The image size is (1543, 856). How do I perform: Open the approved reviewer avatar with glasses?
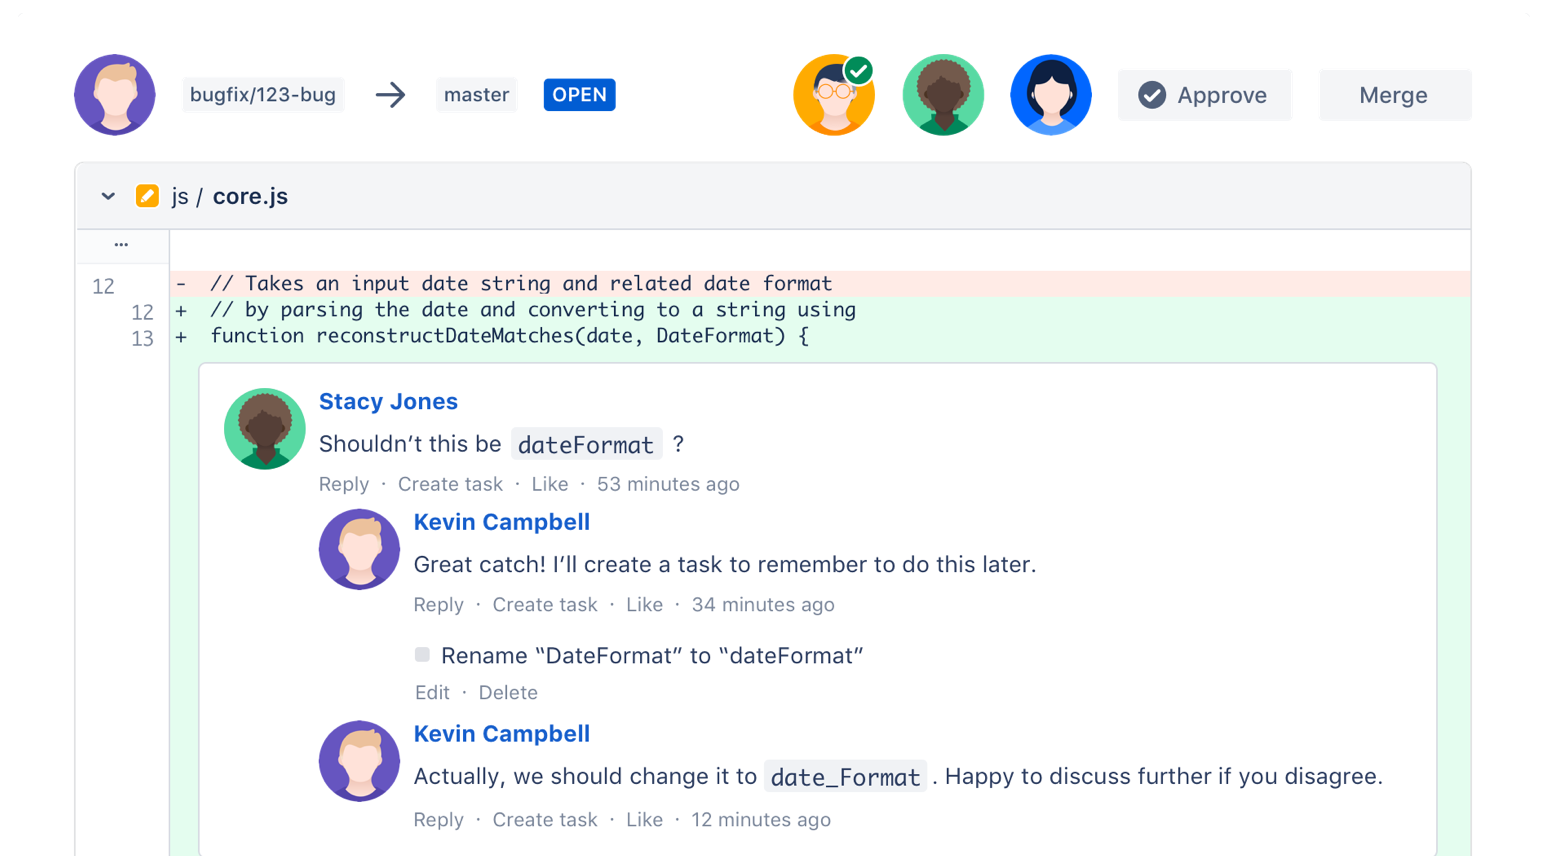834,95
